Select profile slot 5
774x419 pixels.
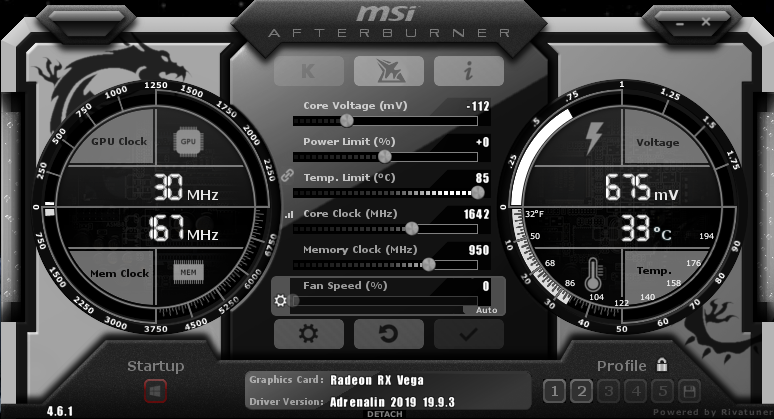point(662,392)
